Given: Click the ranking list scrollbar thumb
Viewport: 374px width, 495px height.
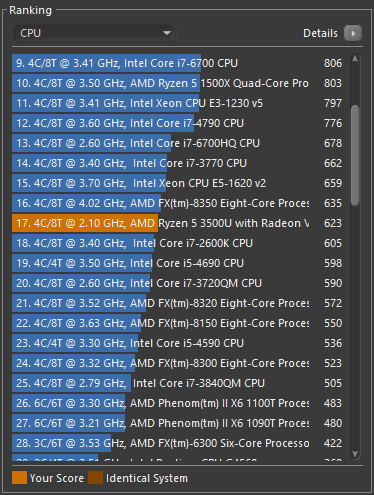Looking at the screenshot, I should pos(355,155).
